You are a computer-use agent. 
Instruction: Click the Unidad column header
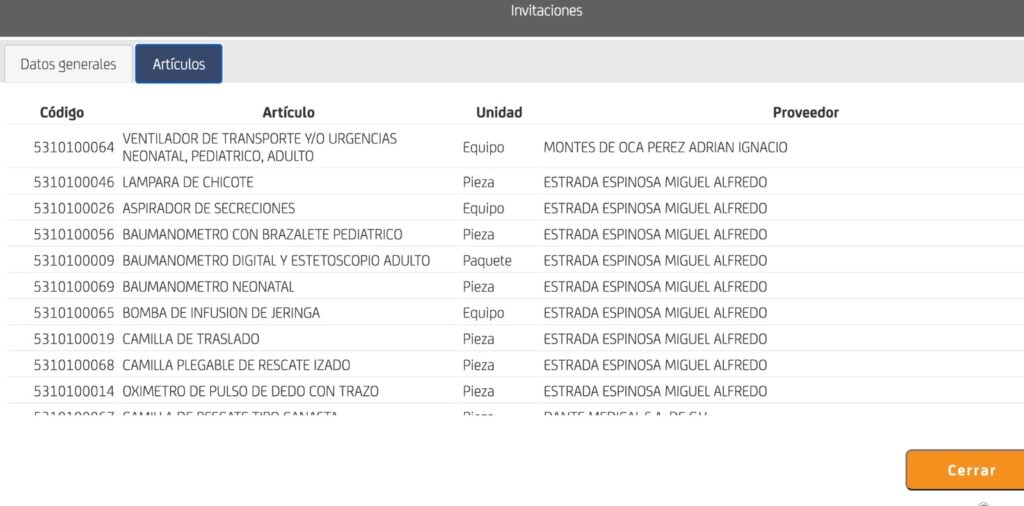(x=499, y=112)
